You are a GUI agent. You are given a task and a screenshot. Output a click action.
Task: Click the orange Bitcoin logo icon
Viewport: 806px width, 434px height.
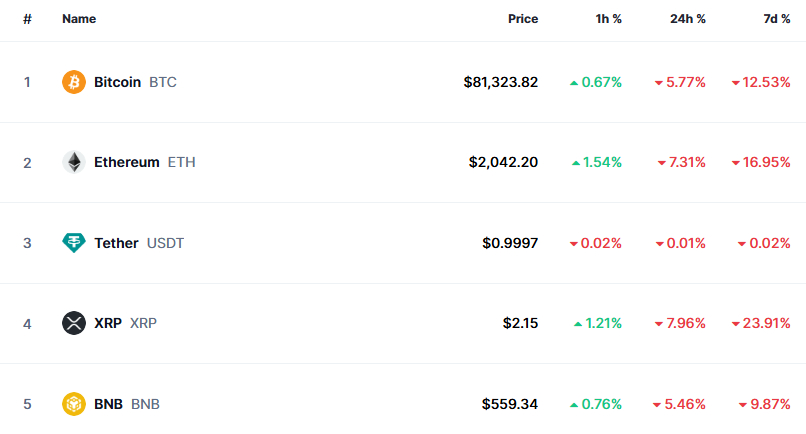(74, 82)
